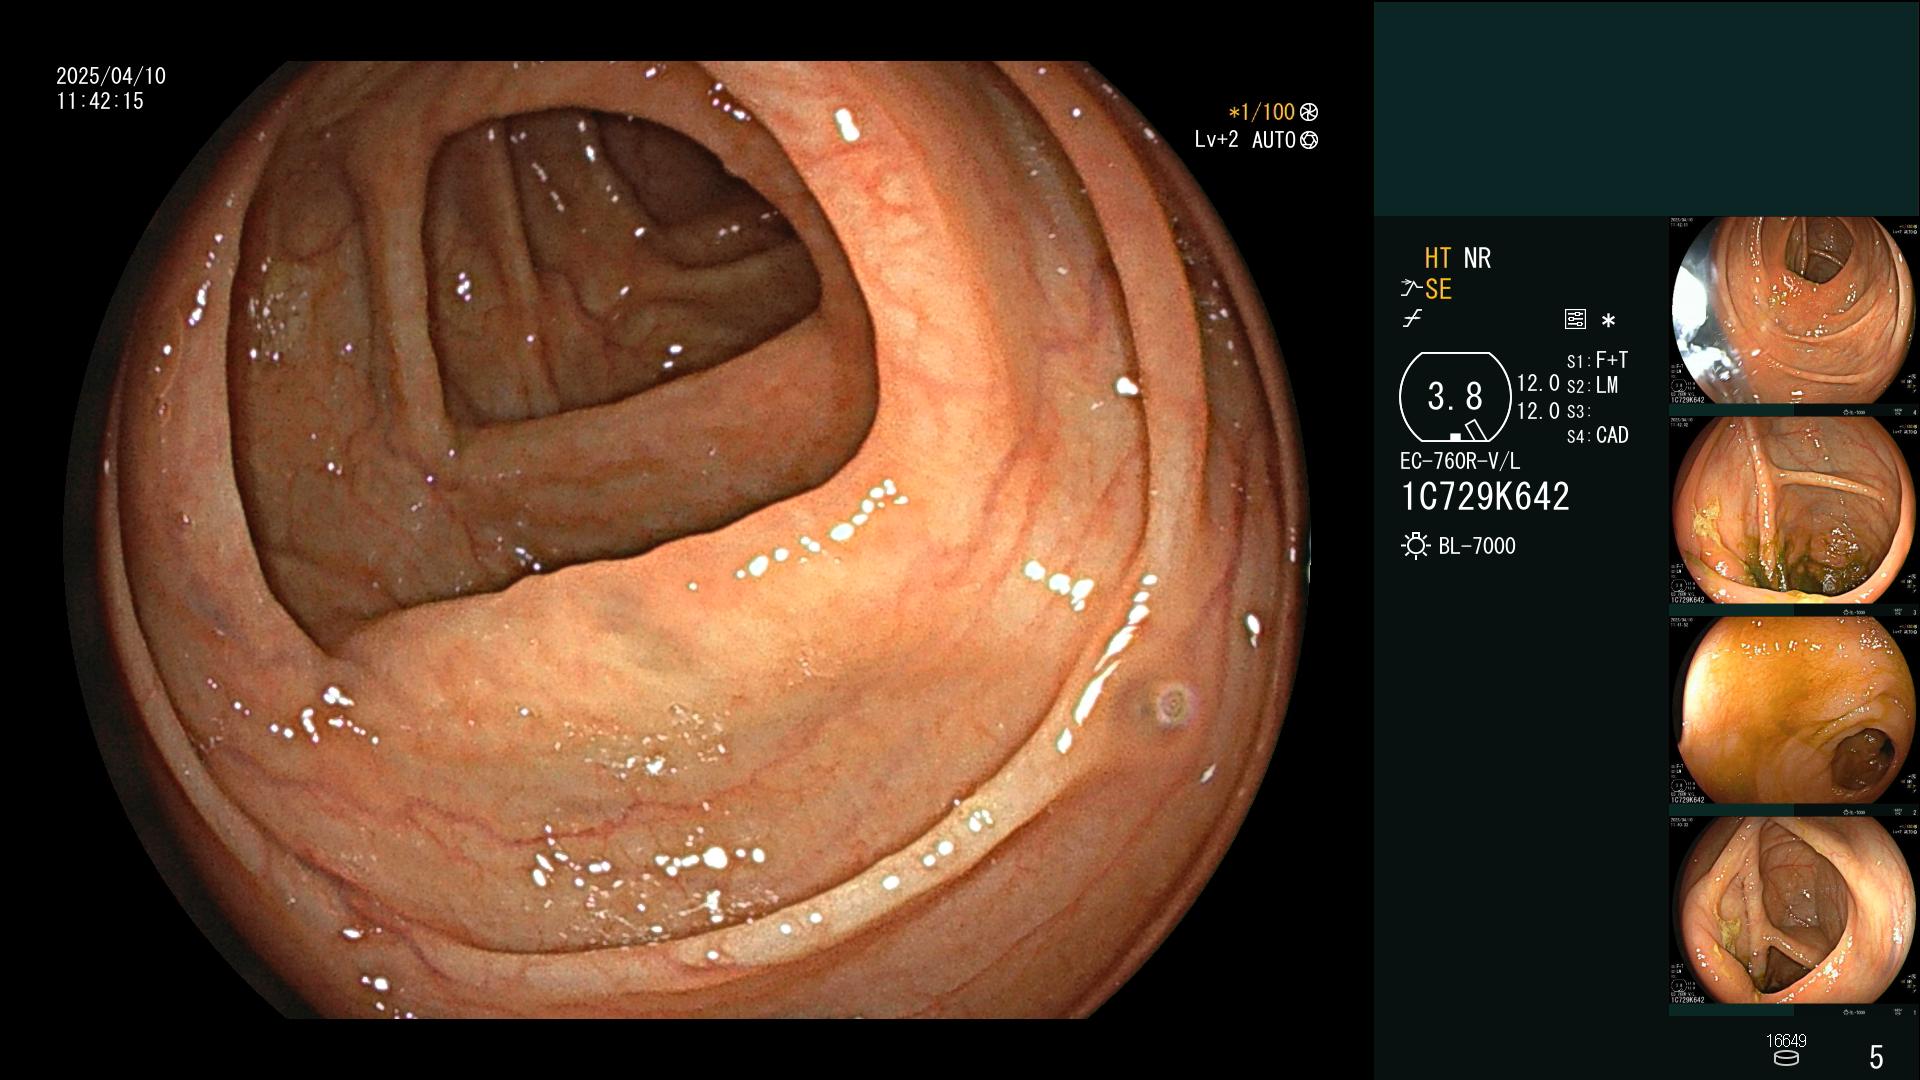Click the BL-7000 light source lamp icon
This screenshot has height=1080, width=1920.
coord(1415,546)
